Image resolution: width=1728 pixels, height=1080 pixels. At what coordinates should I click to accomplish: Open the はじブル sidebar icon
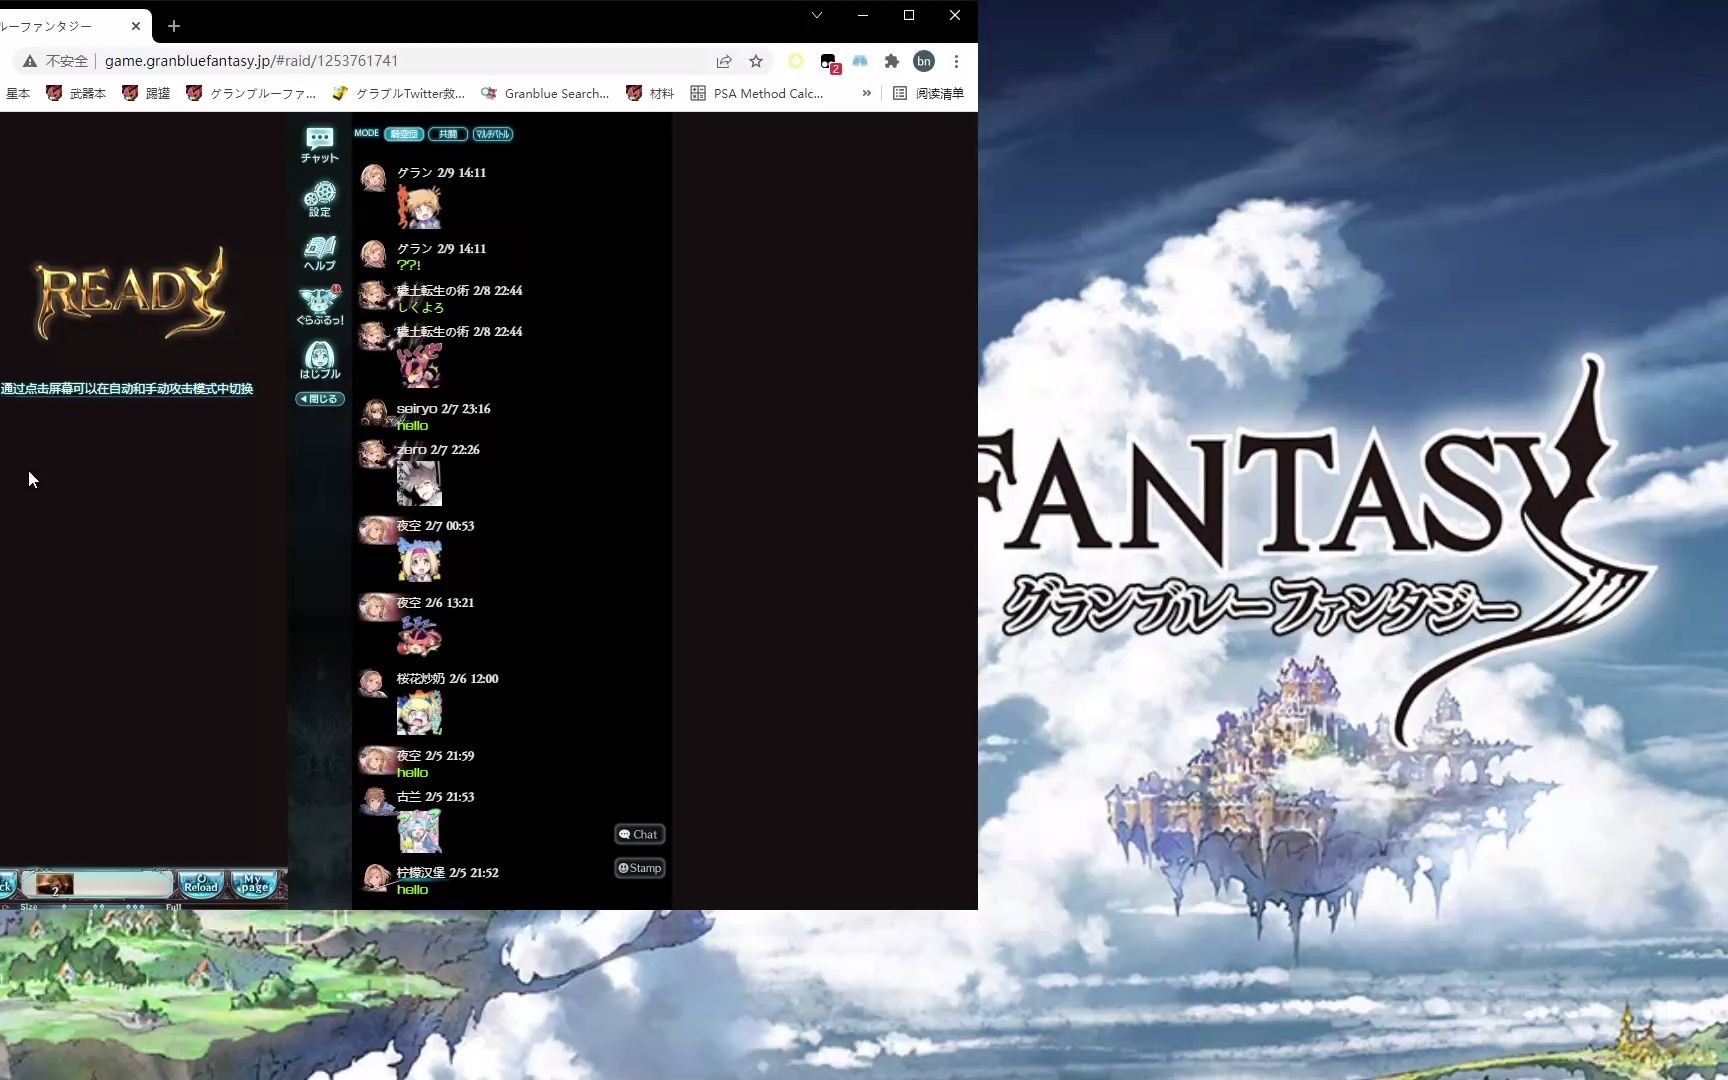click(x=320, y=360)
